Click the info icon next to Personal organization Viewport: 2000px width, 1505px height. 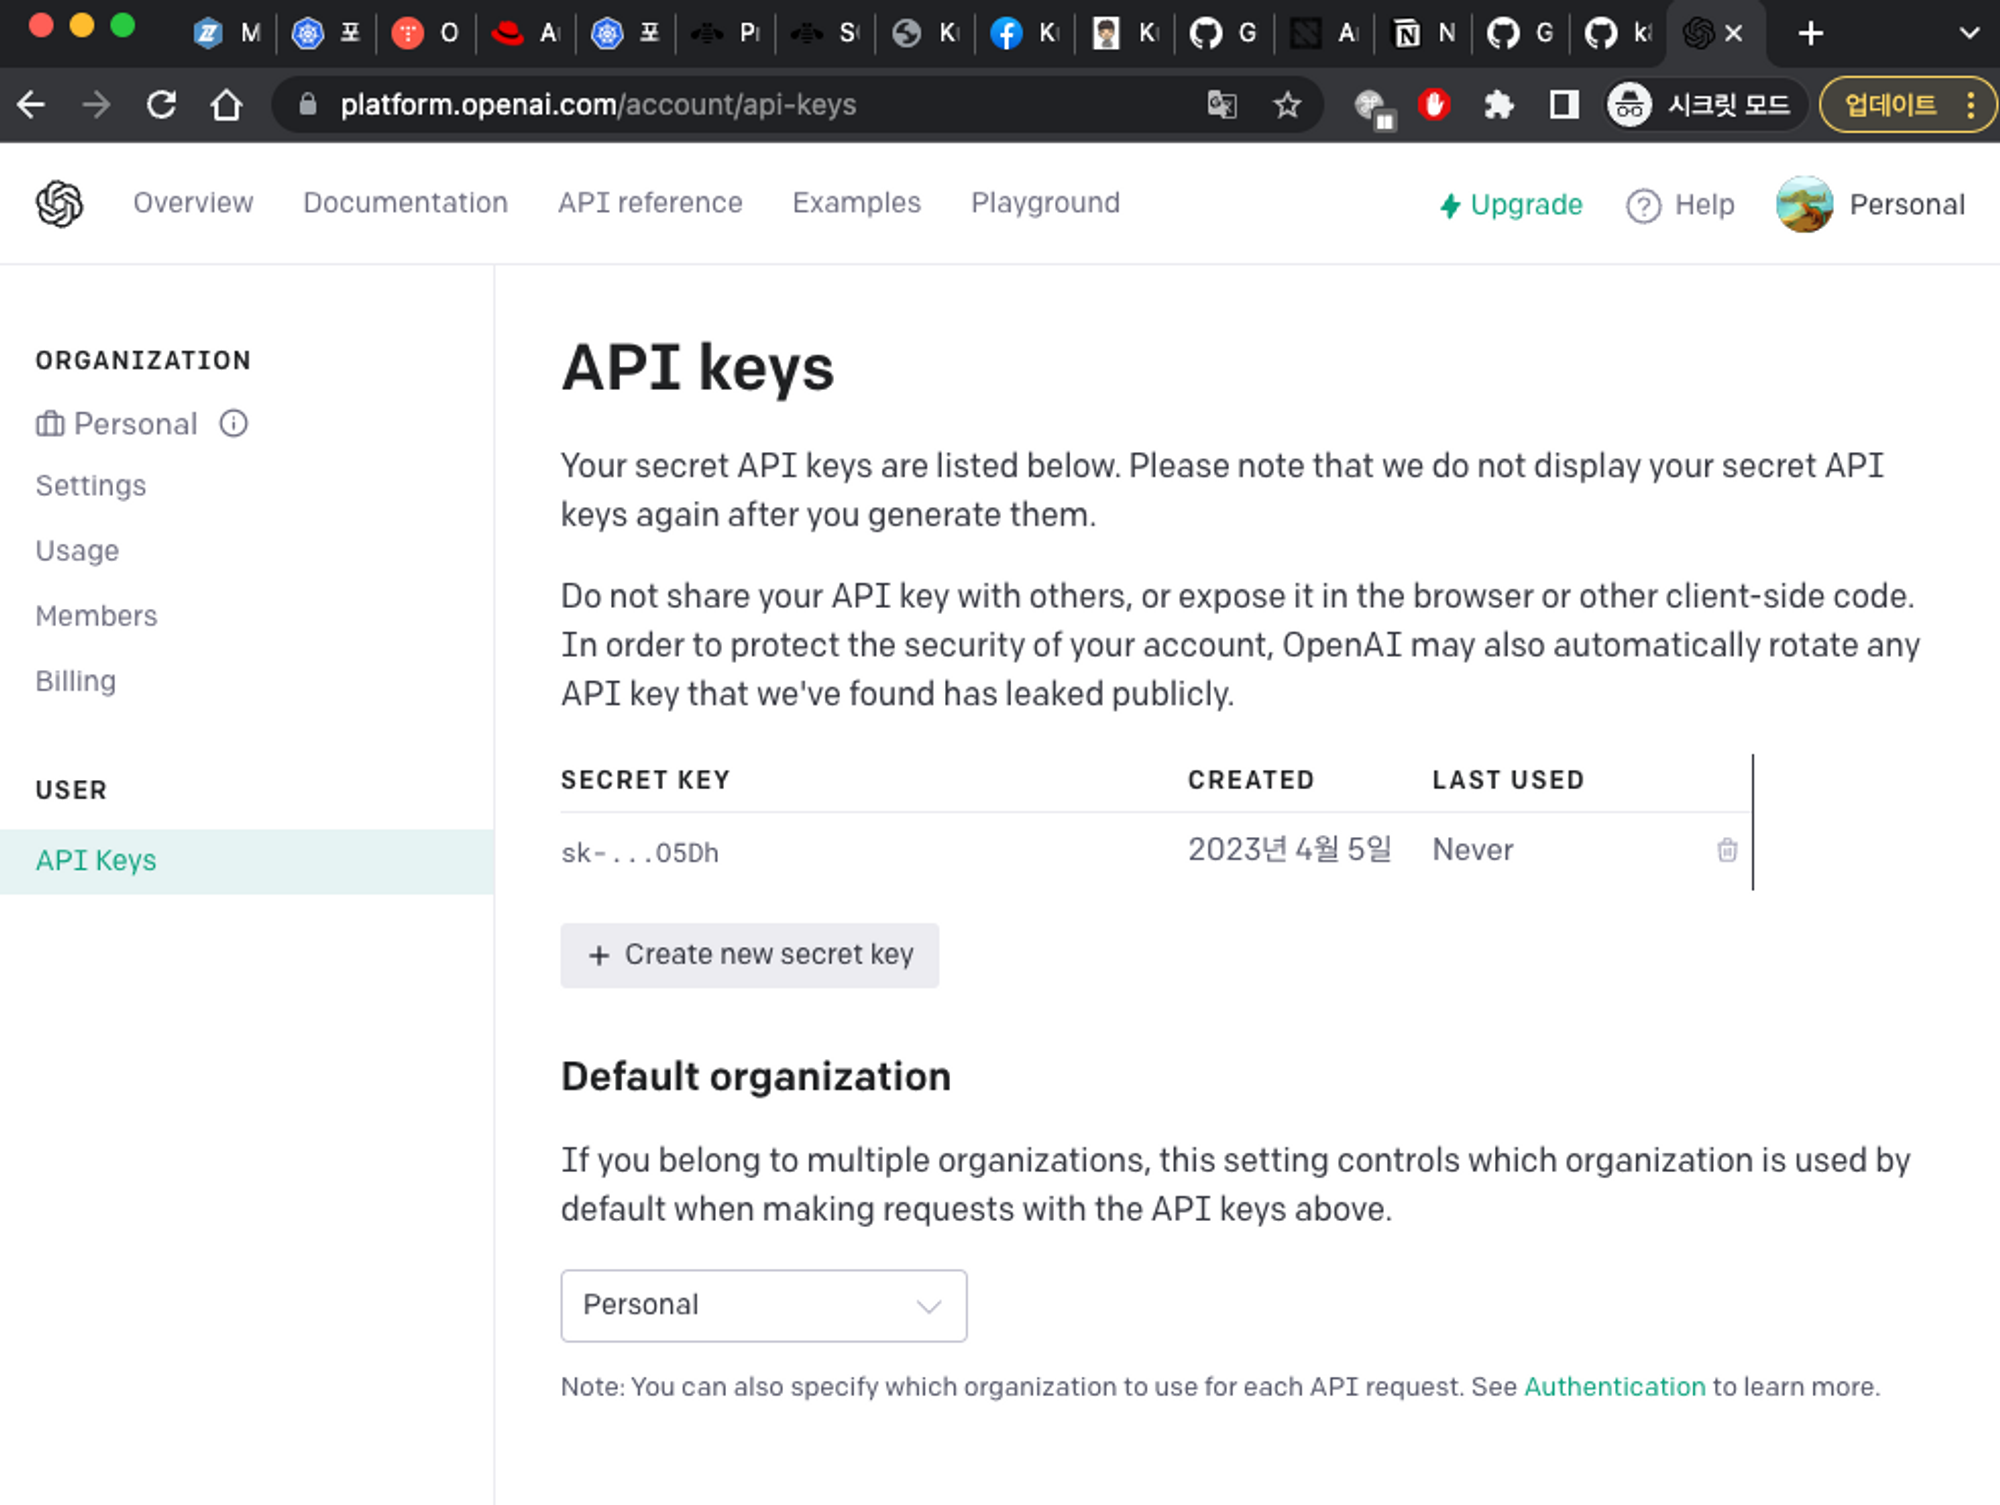click(233, 424)
